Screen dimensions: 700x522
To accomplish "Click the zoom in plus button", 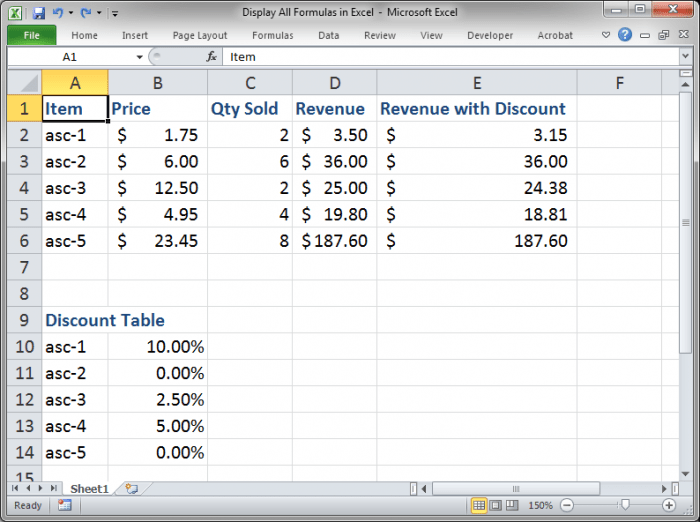I will pyautogui.click(x=668, y=505).
